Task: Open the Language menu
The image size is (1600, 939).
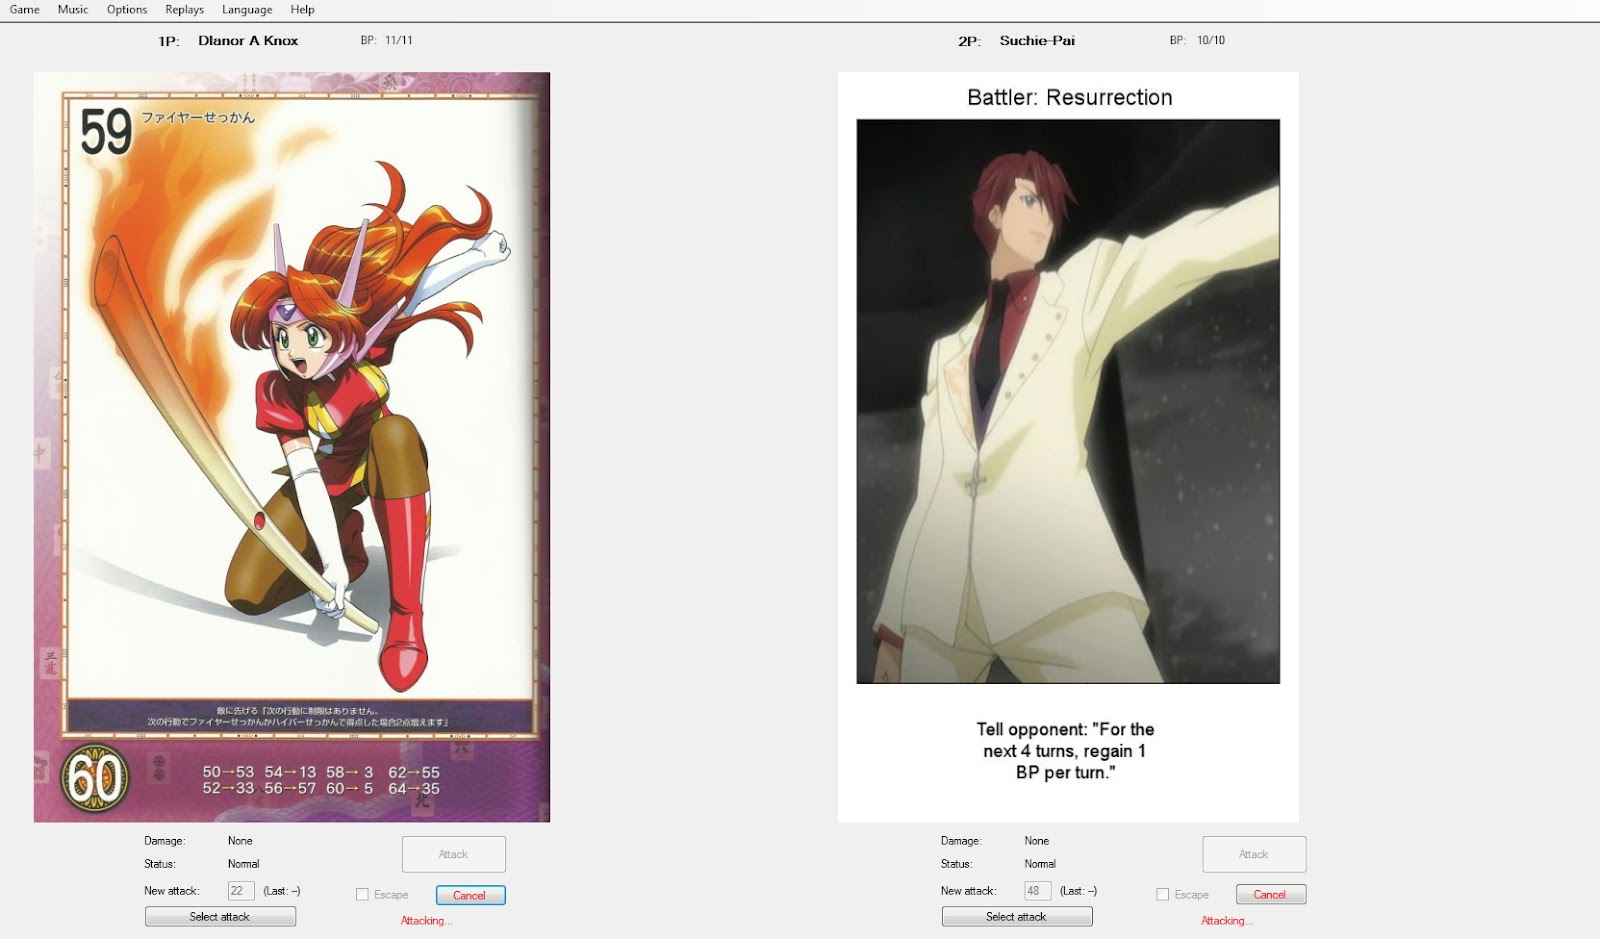Action: [x=247, y=10]
